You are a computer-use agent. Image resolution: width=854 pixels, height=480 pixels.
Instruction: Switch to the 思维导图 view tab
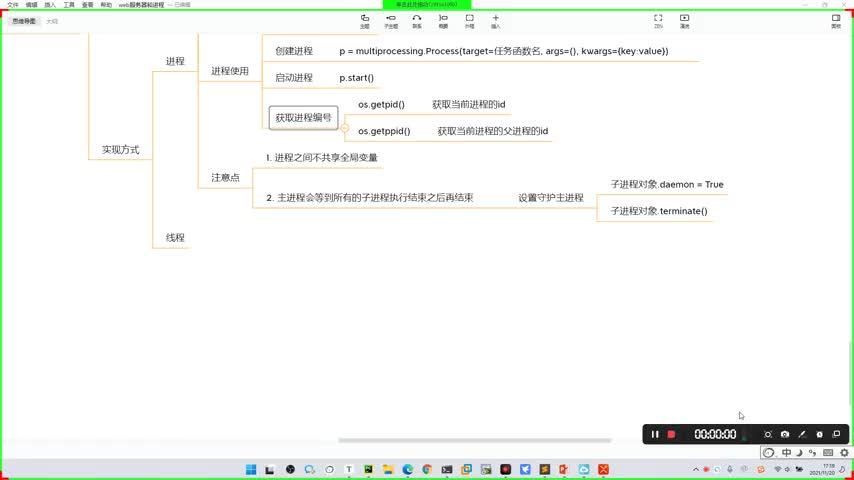tap(24, 21)
